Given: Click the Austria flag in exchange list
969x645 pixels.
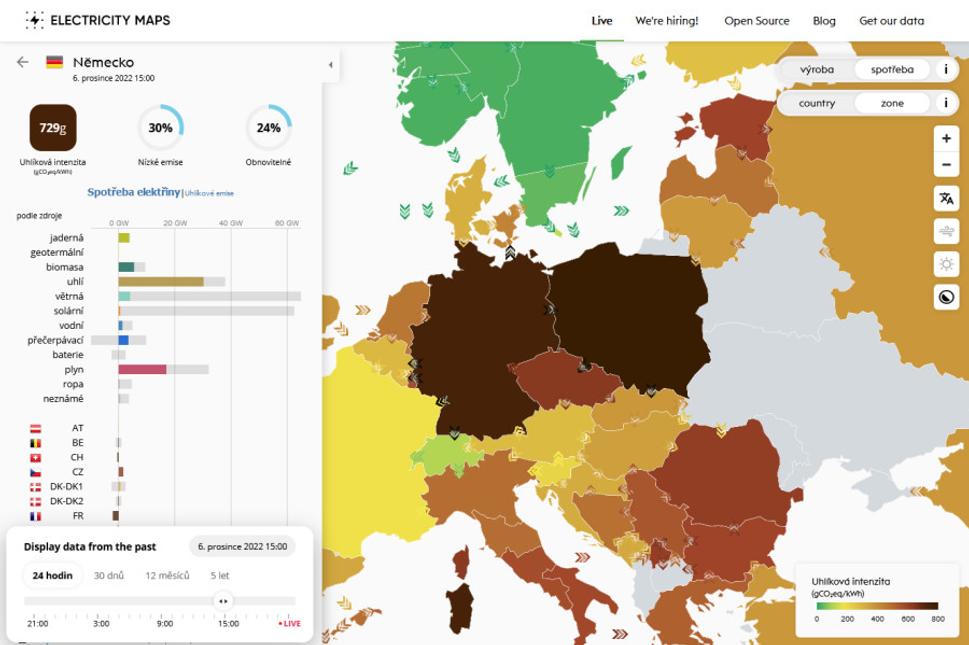Looking at the screenshot, I should 36,428.
